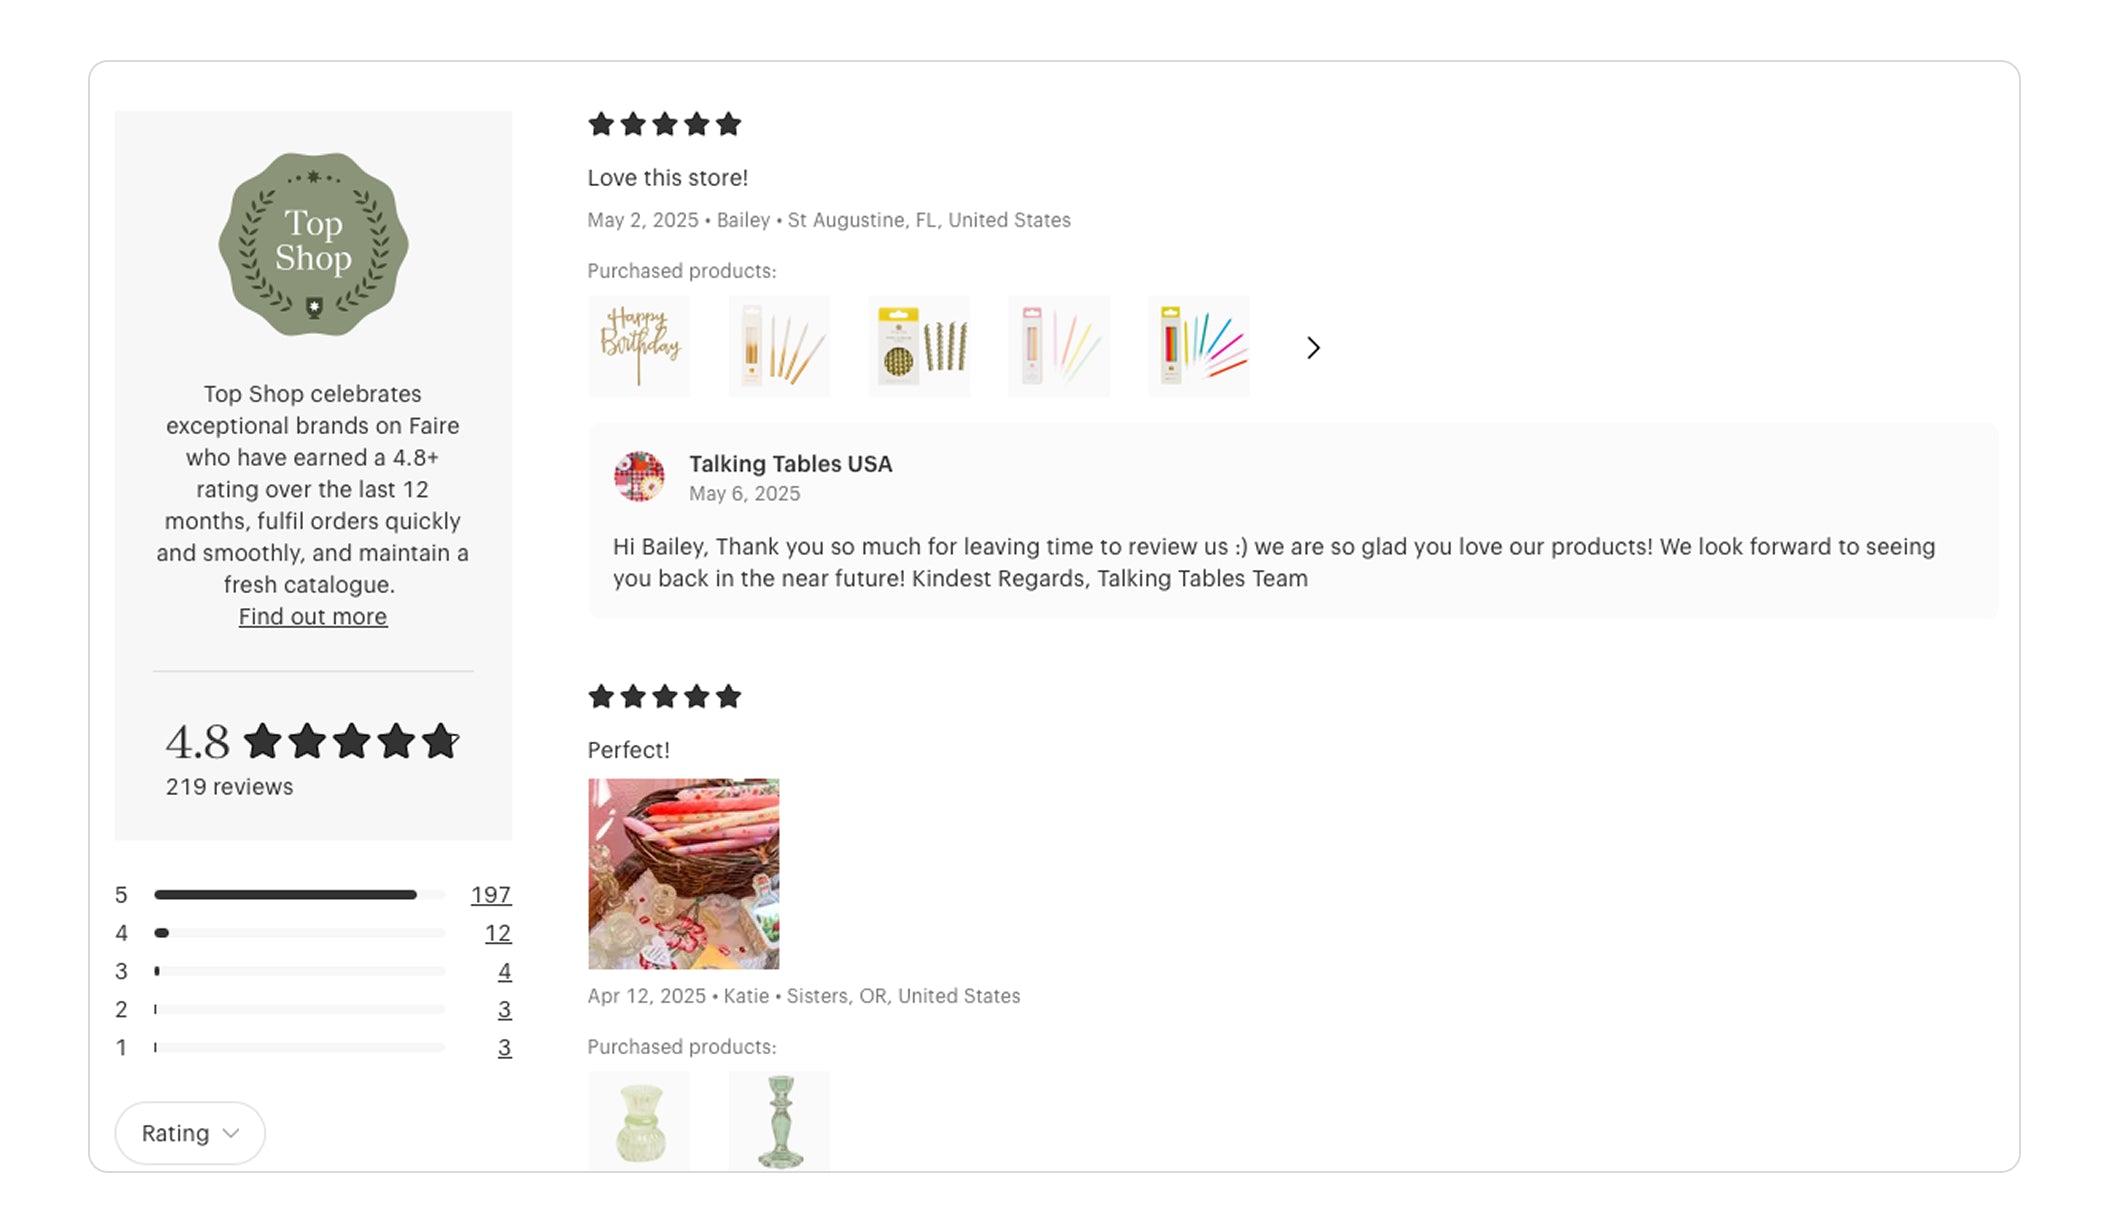
Task: Click the Talking Tables USA avatar
Action: [639, 476]
